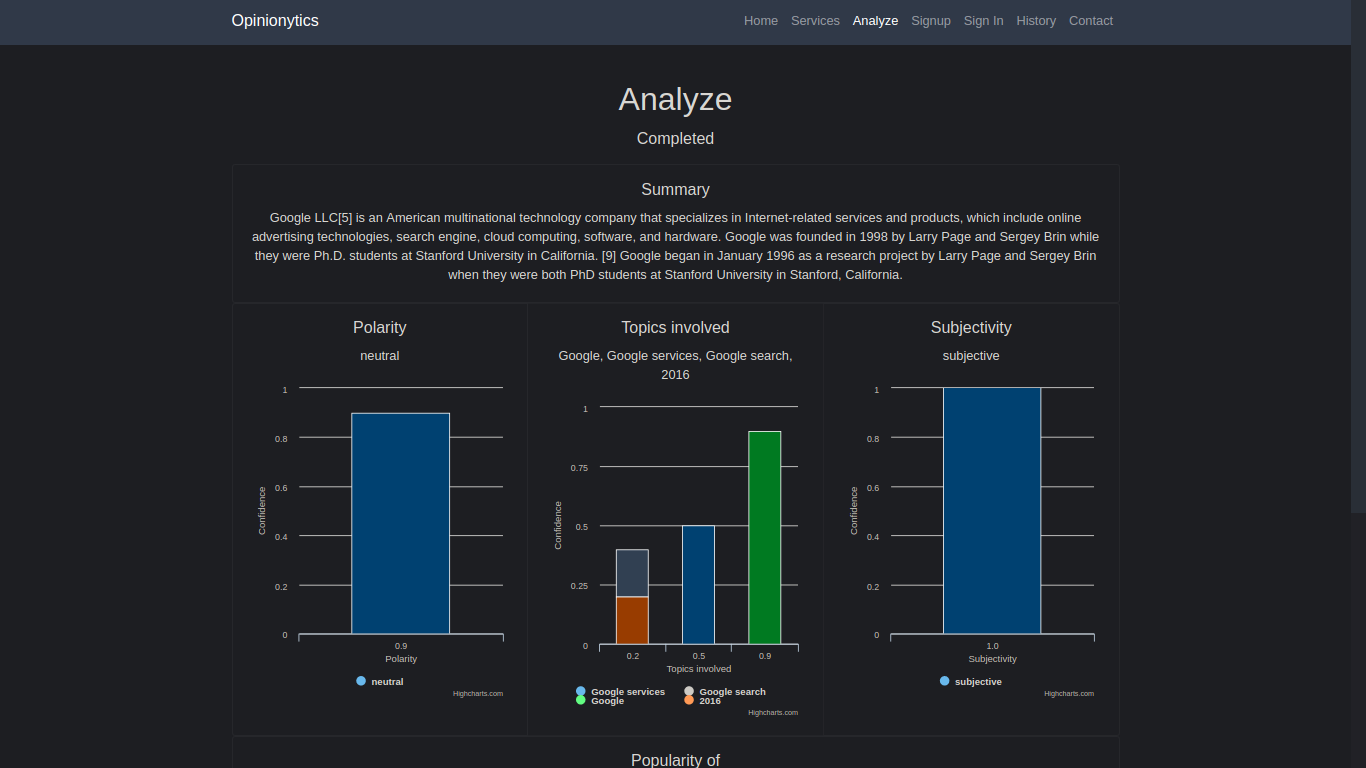Go to the Home nav item

[761, 21]
